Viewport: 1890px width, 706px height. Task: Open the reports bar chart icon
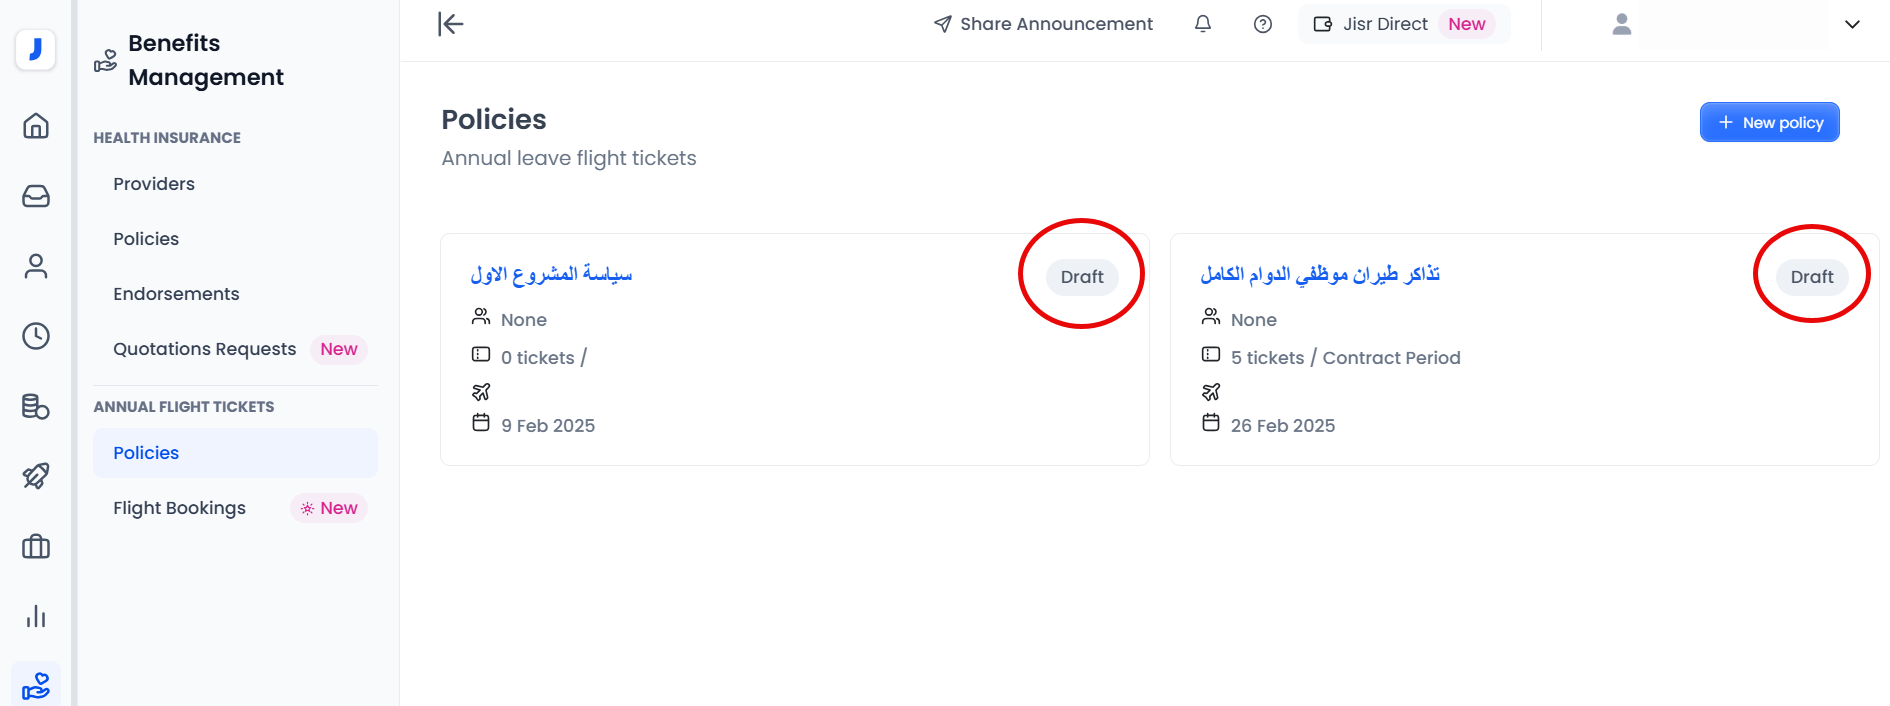(36, 617)
